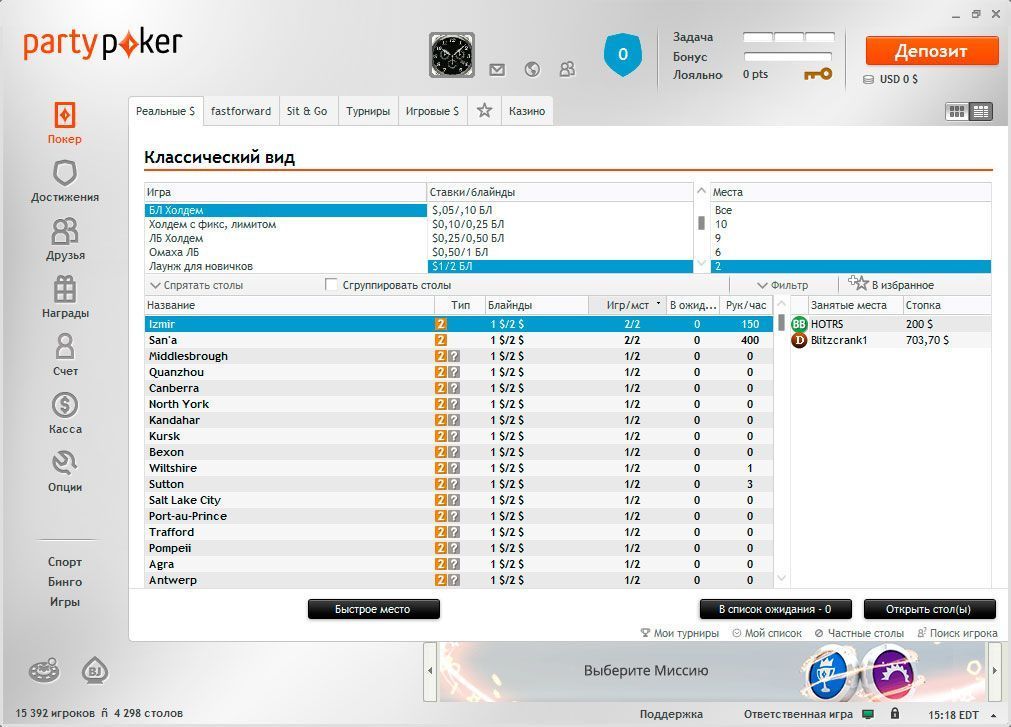Expand tray arrow next to clock
Screen dimensions: 1011x727
coord(994,715)
